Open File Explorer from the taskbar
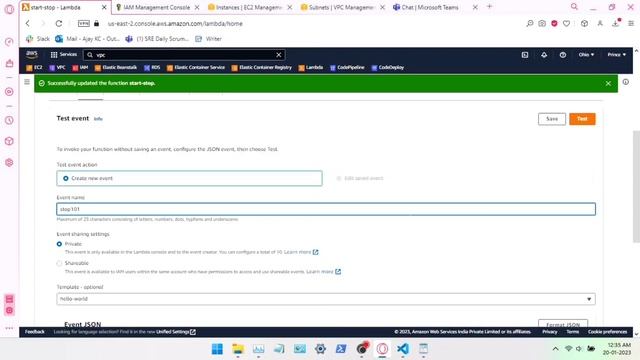640x360 pixels. pos(238,349)
